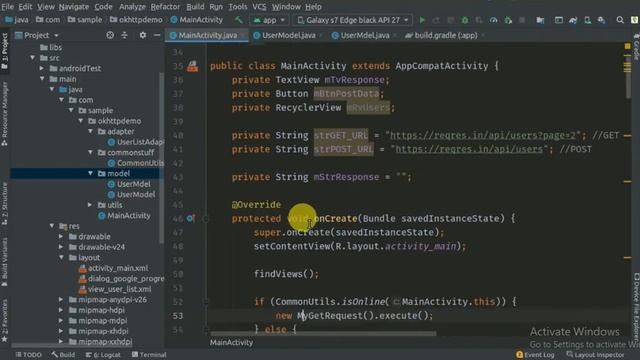Click the Project Structure icon in the toolbar
The width and height of the screenshot is (640, 360).
(x=540, y=20)
